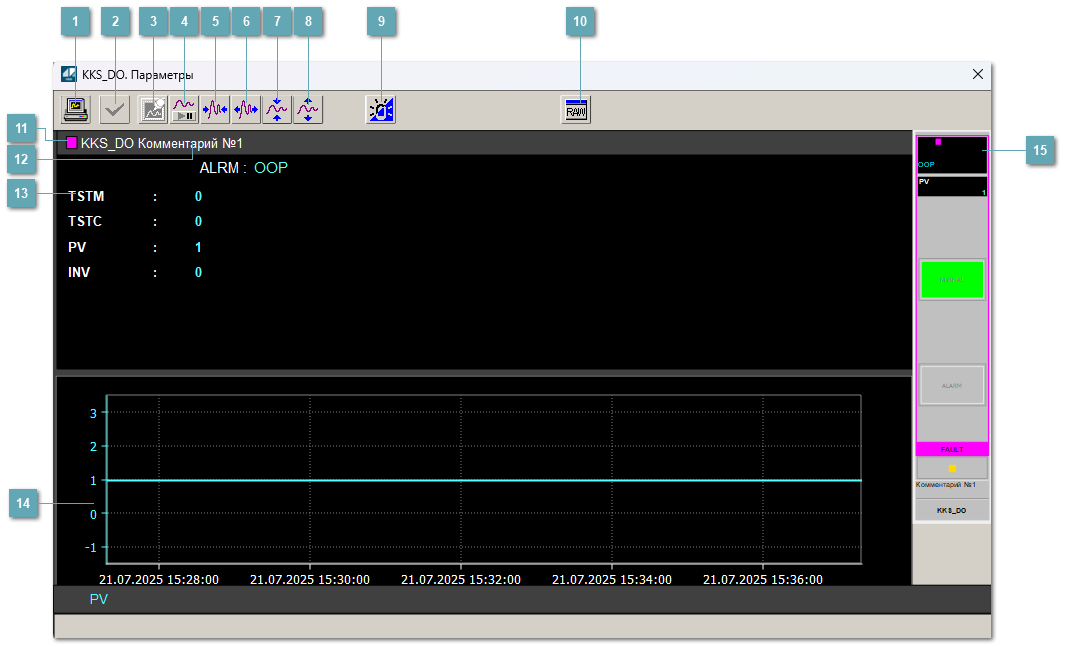Select the PV legend label below the trend
The image size is (1065, 647).
pos(98,599)
